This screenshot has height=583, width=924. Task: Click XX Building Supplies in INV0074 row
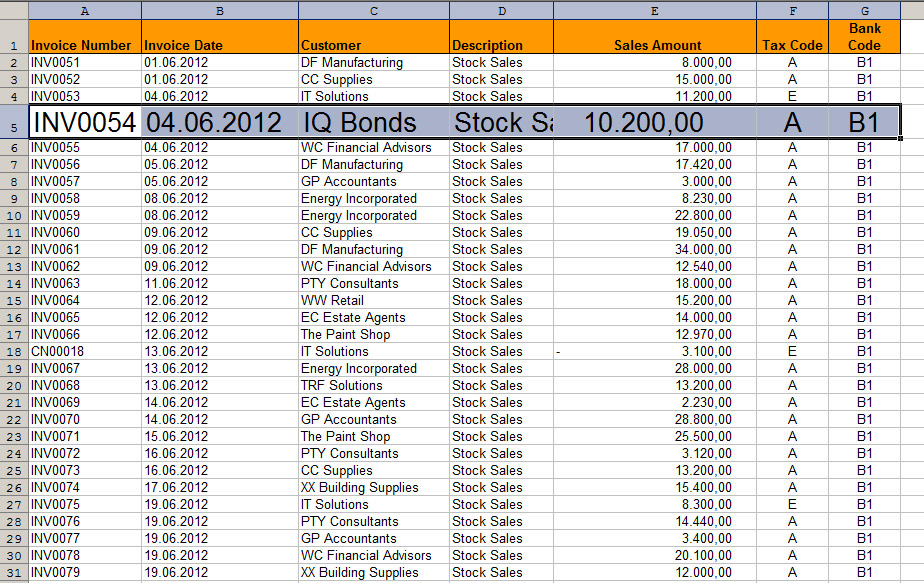(x=374, y=488)
